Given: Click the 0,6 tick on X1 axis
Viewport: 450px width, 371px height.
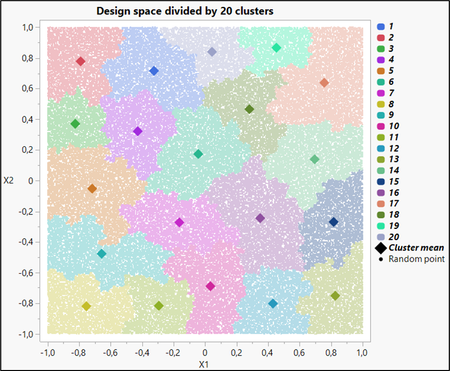Looking at the screenshot, I should [299, 353].
